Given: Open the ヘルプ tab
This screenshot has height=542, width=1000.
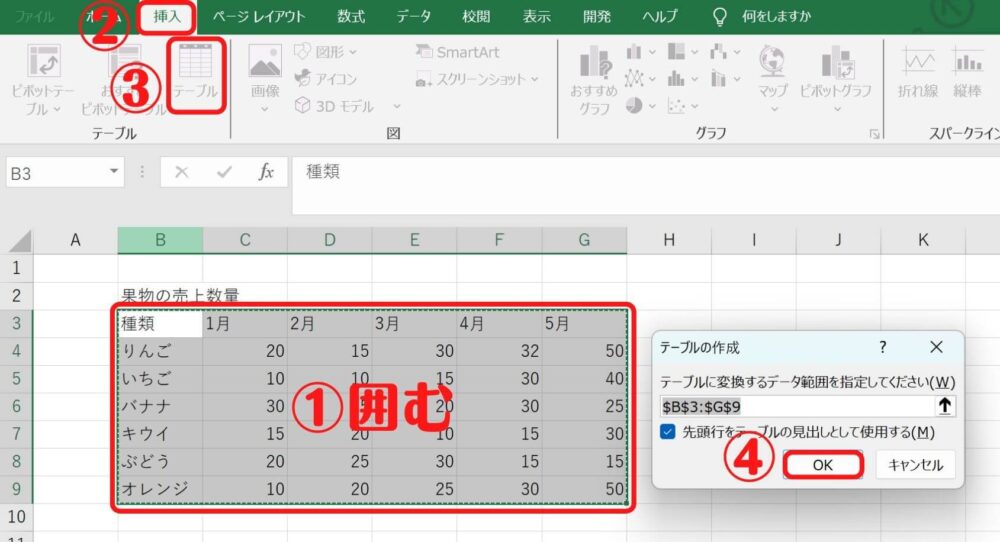Looking at the screenshot, I should (x=659, y=17).
